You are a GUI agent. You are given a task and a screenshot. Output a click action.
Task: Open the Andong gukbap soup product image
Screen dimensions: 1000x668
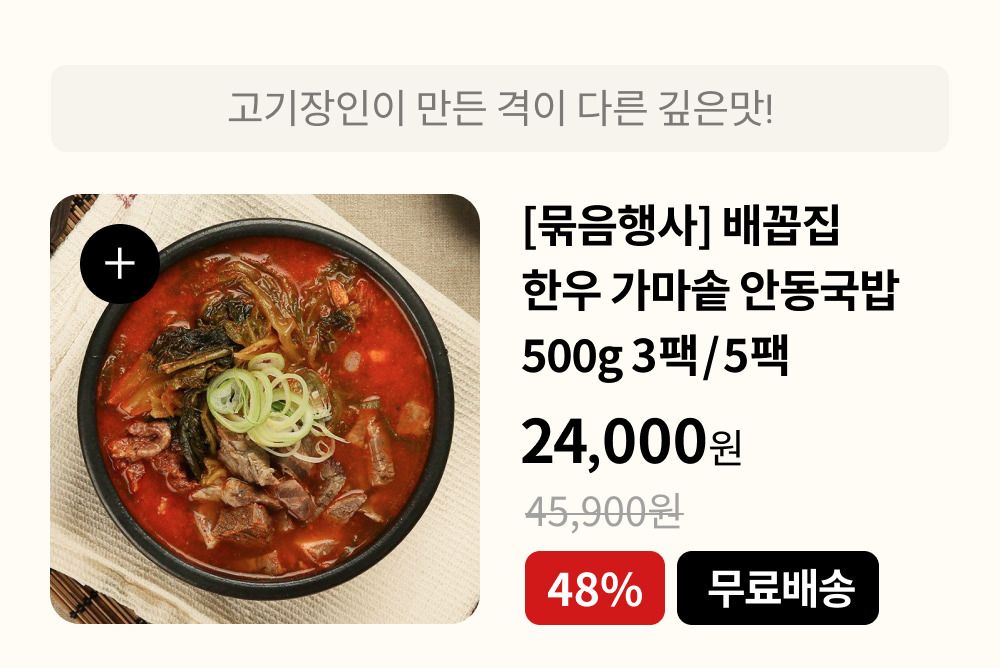coord(265,408)
